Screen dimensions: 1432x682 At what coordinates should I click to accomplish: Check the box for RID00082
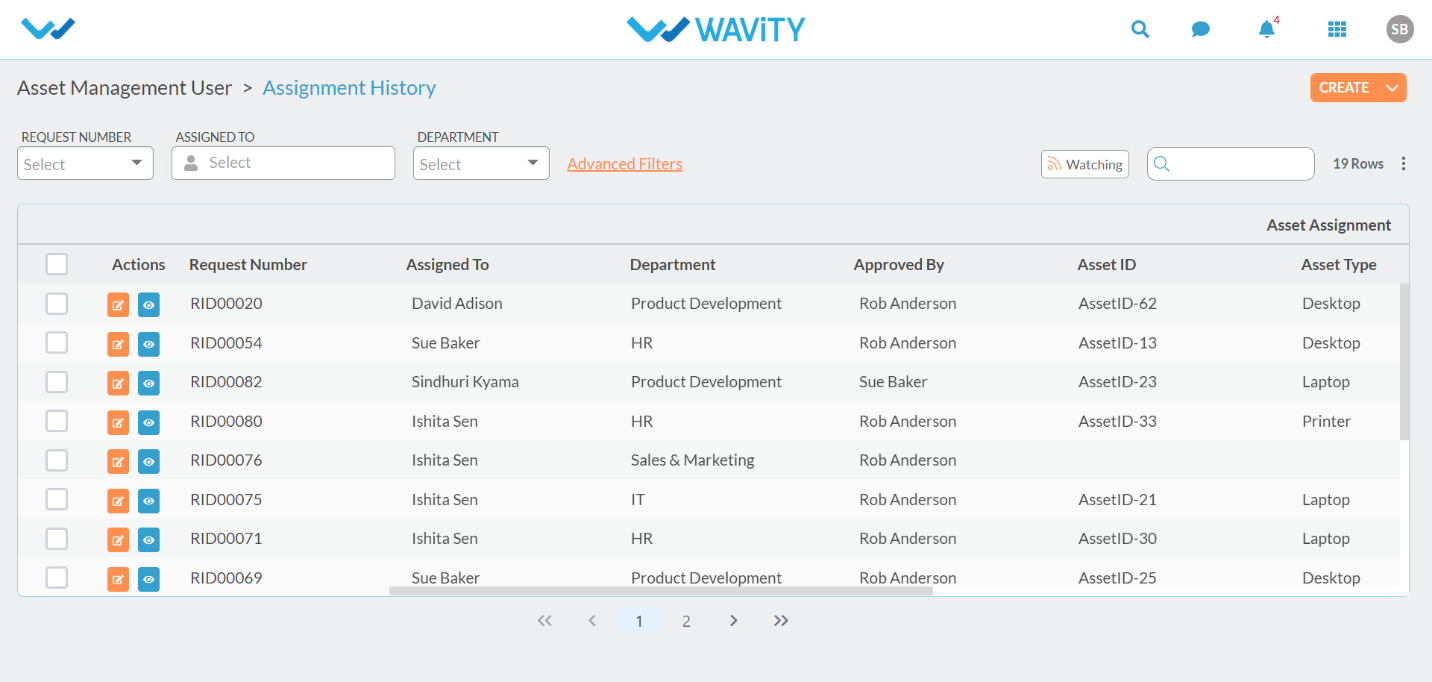57,382
